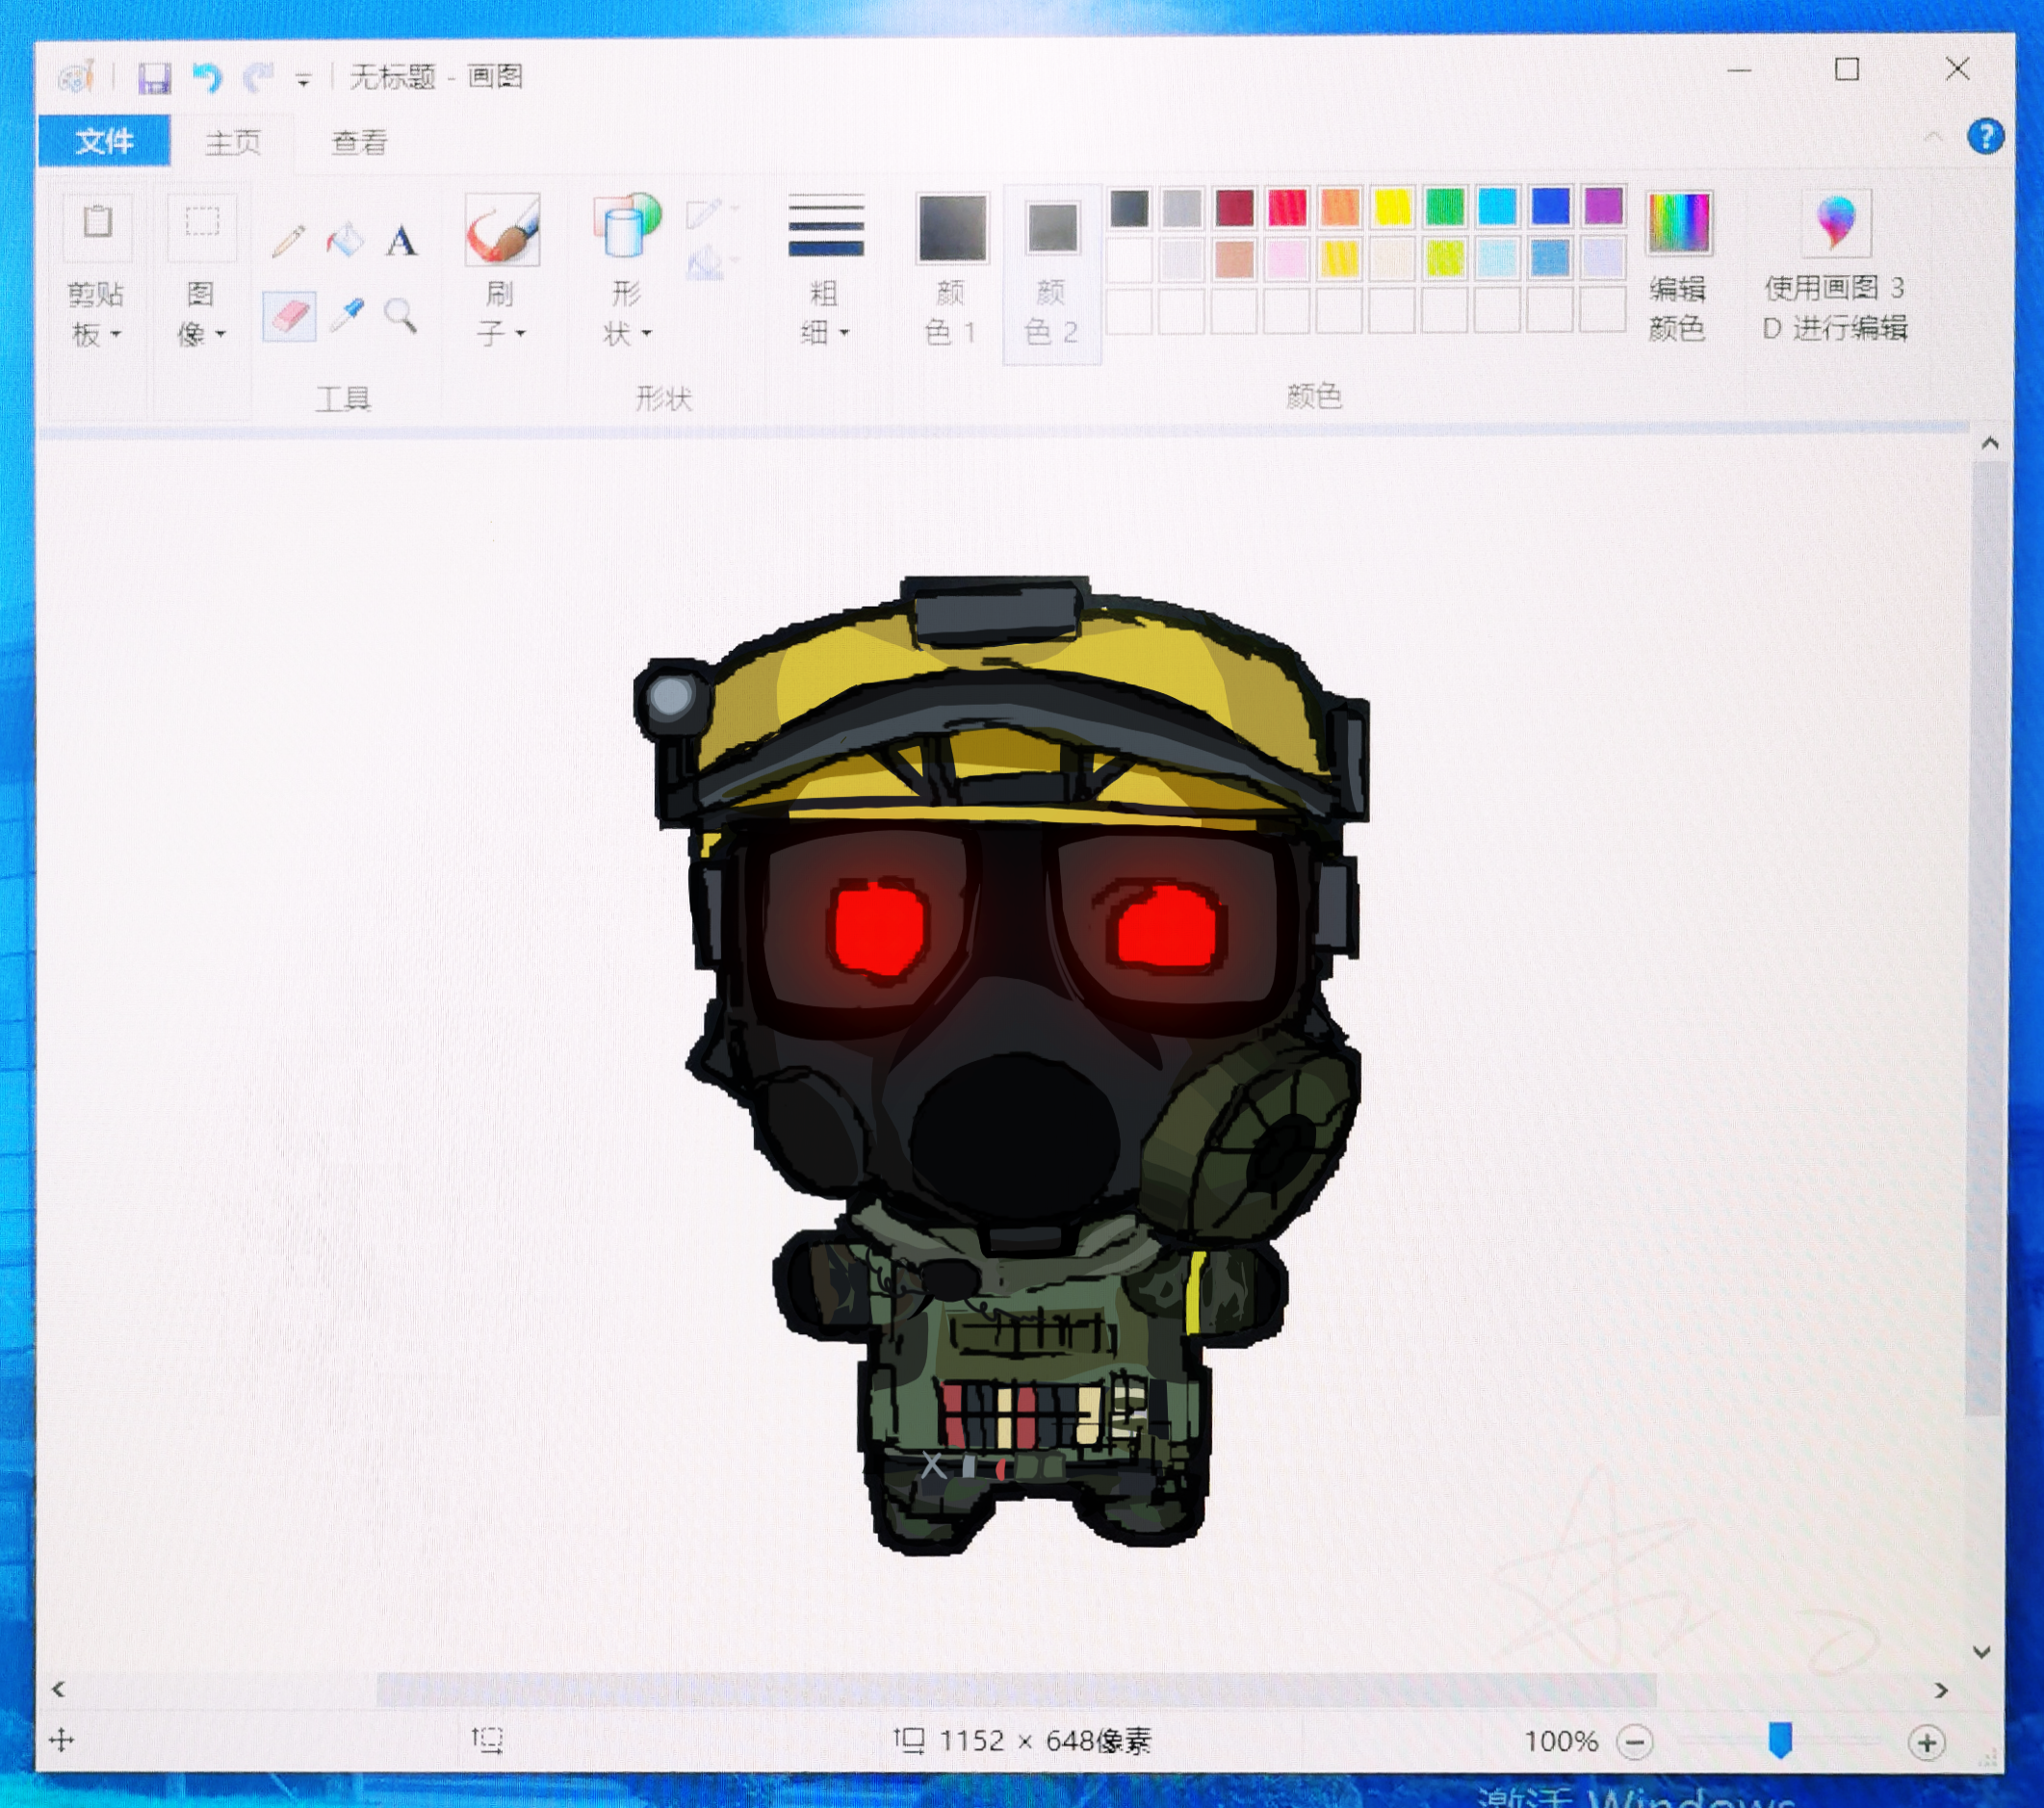Click the zoom in plus button
Viewport: 2044px width, 1808px height.
tap(1926, 1743)
